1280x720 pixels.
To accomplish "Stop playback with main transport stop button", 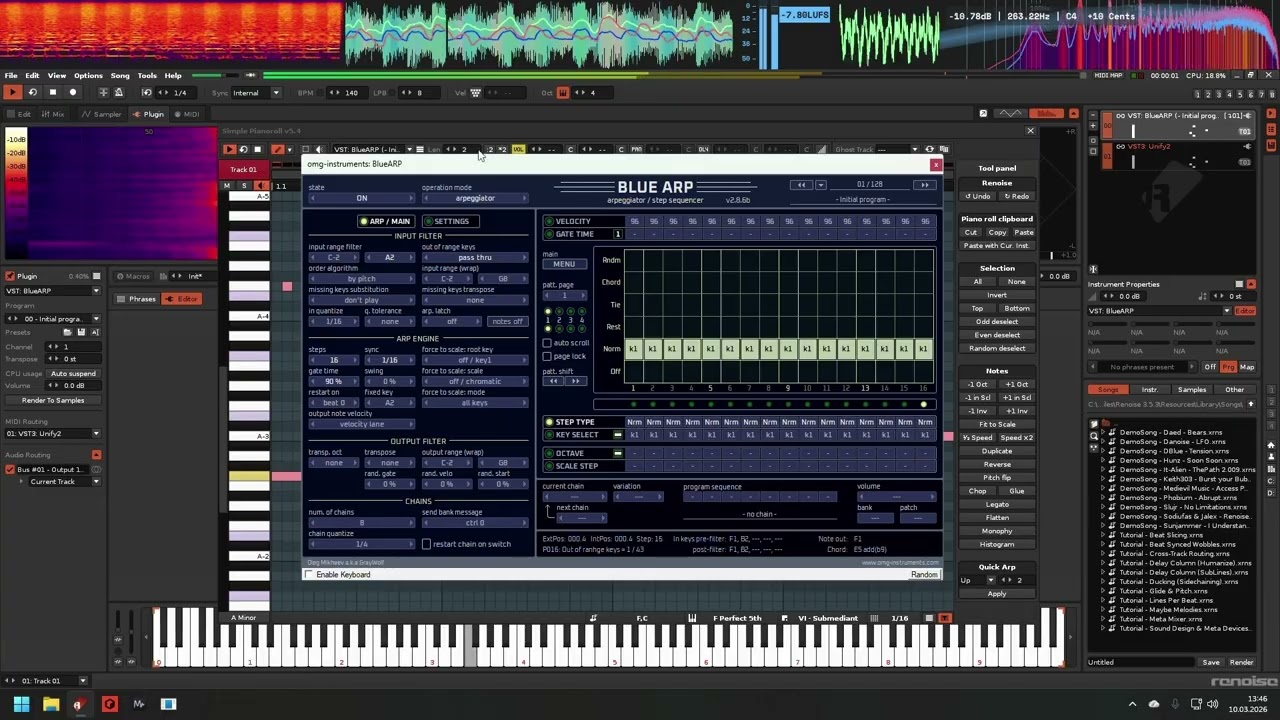I will click(52, 92).
